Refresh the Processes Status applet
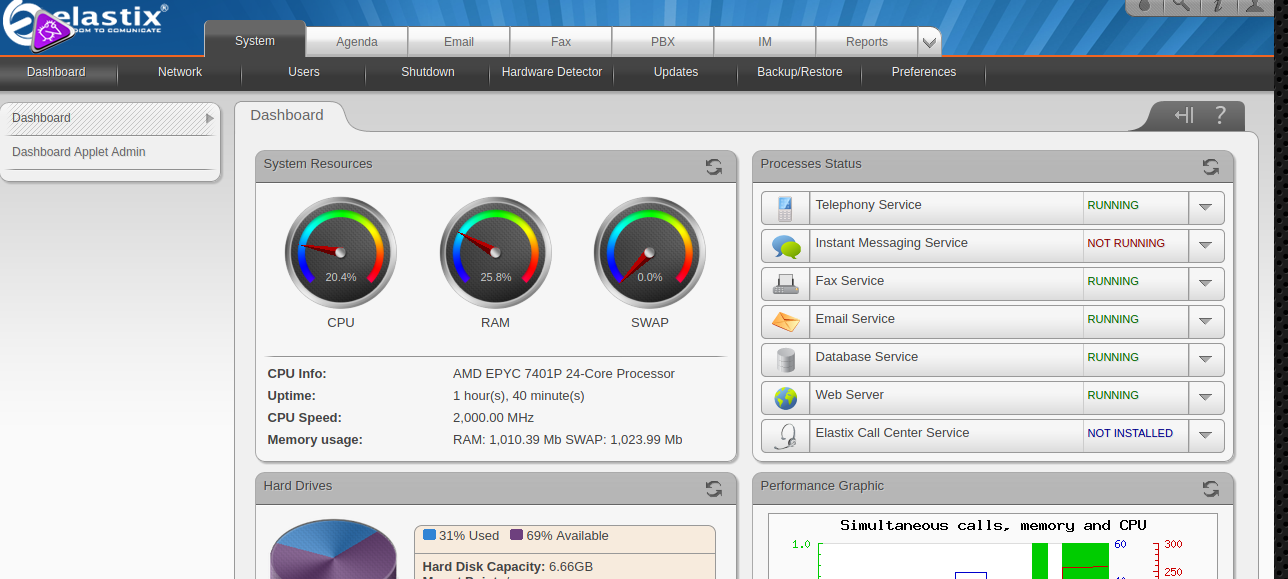 click(1210, 167)
